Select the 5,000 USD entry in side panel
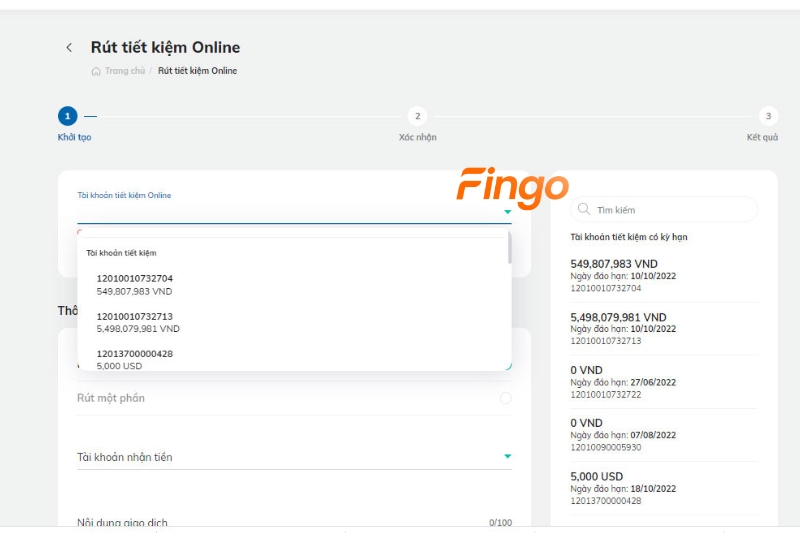Image resolution: width=800 pixels, height=533 pixels. [x=664, y=488]
